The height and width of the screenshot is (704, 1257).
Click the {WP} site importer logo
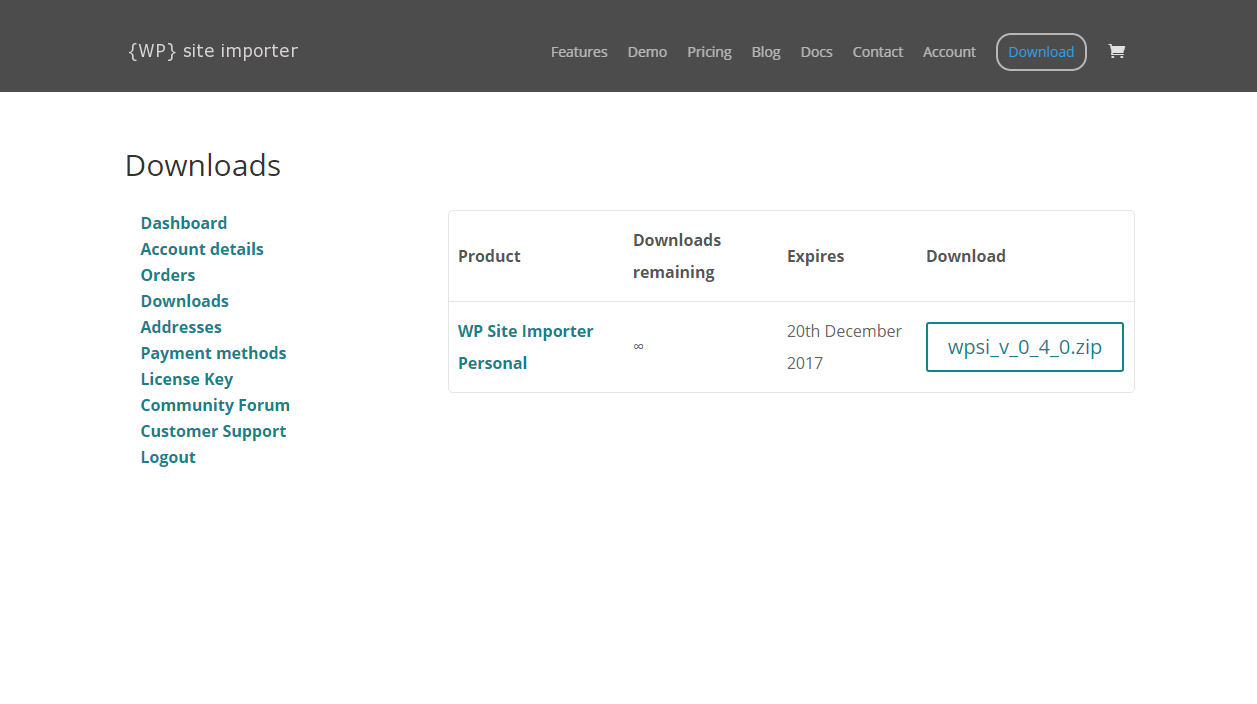(213, 51)
